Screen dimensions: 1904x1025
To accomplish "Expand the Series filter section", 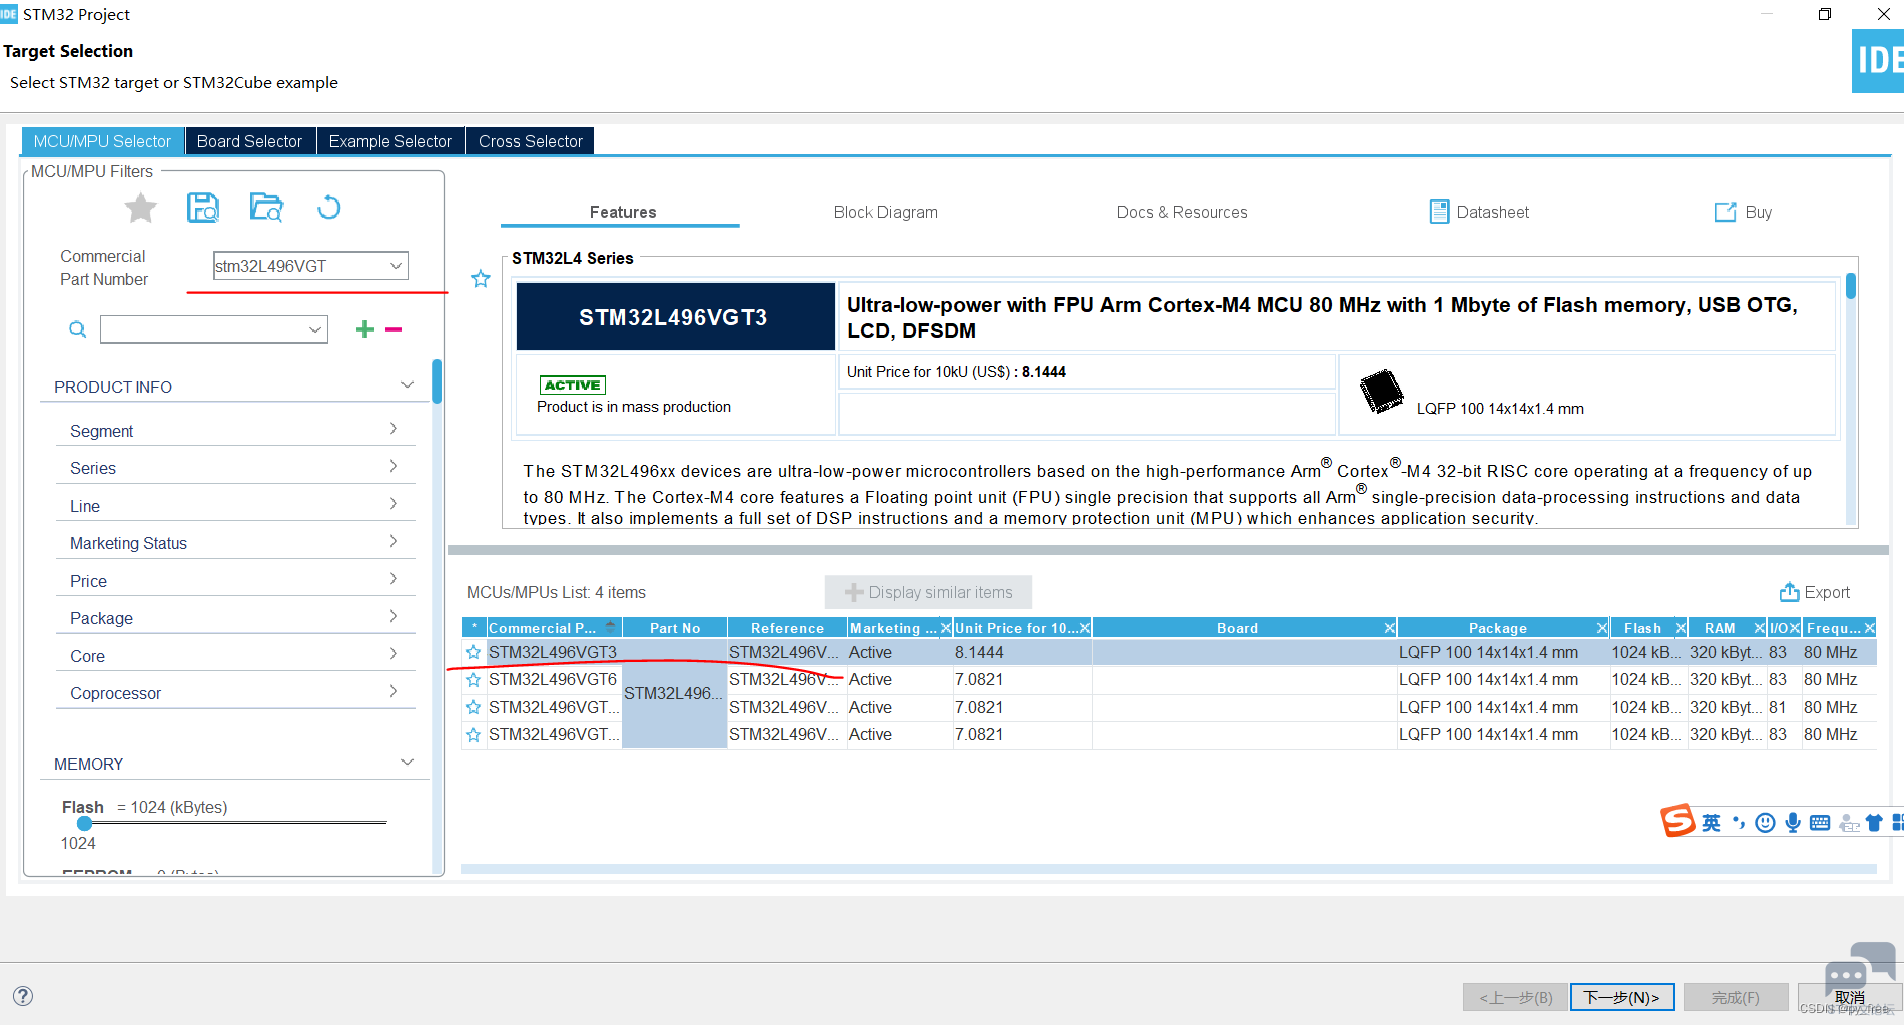I will coord(234,468).
